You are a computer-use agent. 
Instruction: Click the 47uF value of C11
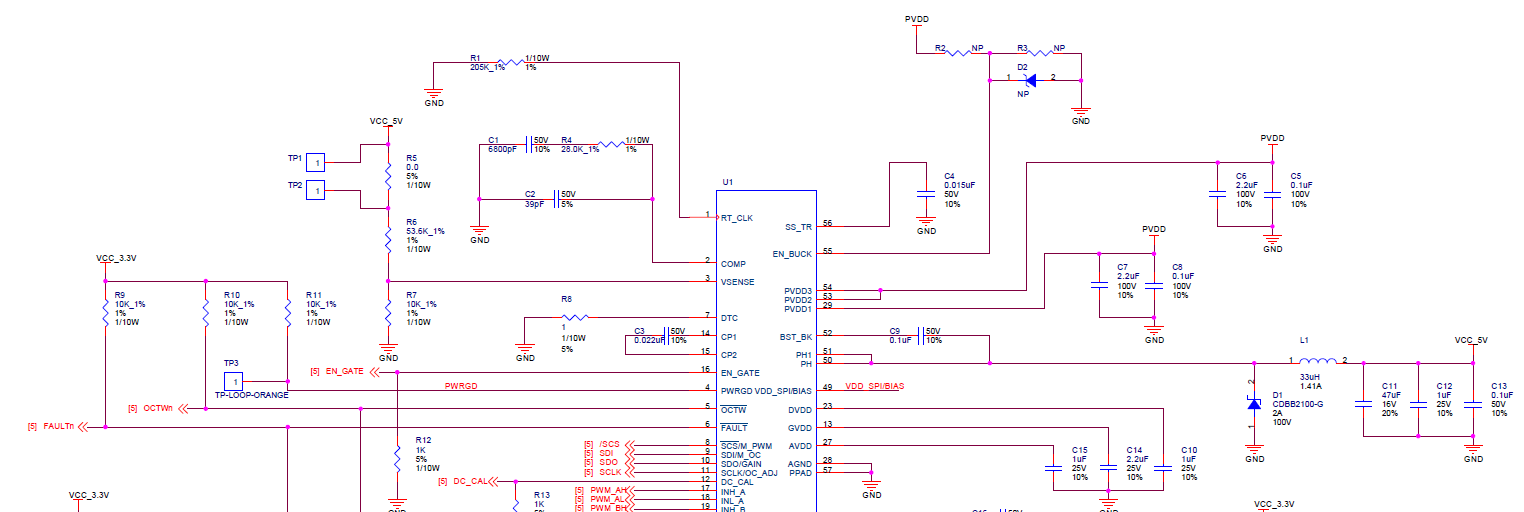1391,395
